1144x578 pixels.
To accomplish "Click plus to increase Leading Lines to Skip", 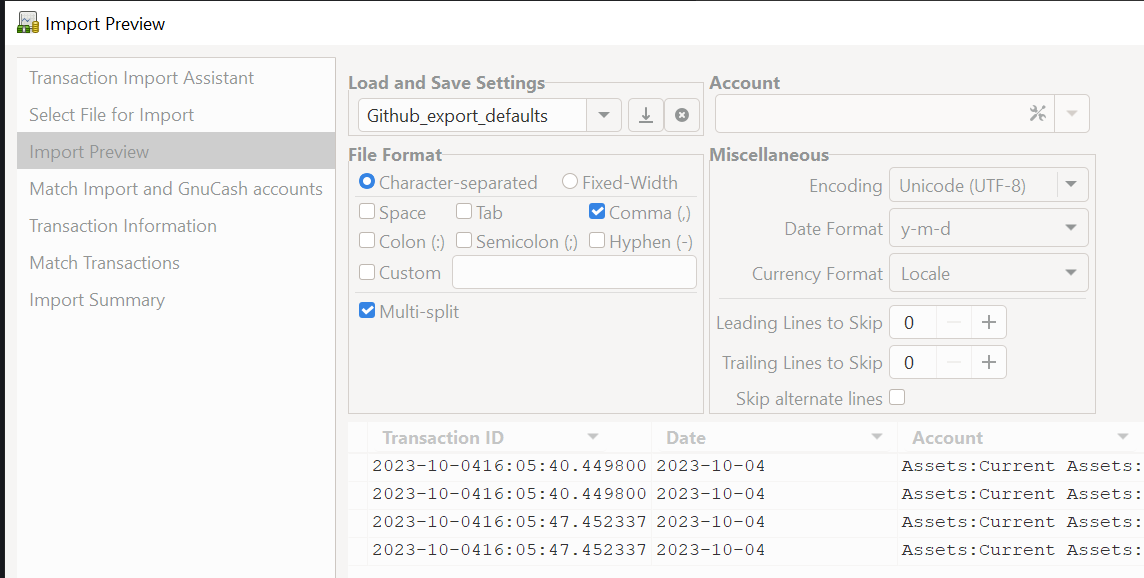I will coord(988,322).
